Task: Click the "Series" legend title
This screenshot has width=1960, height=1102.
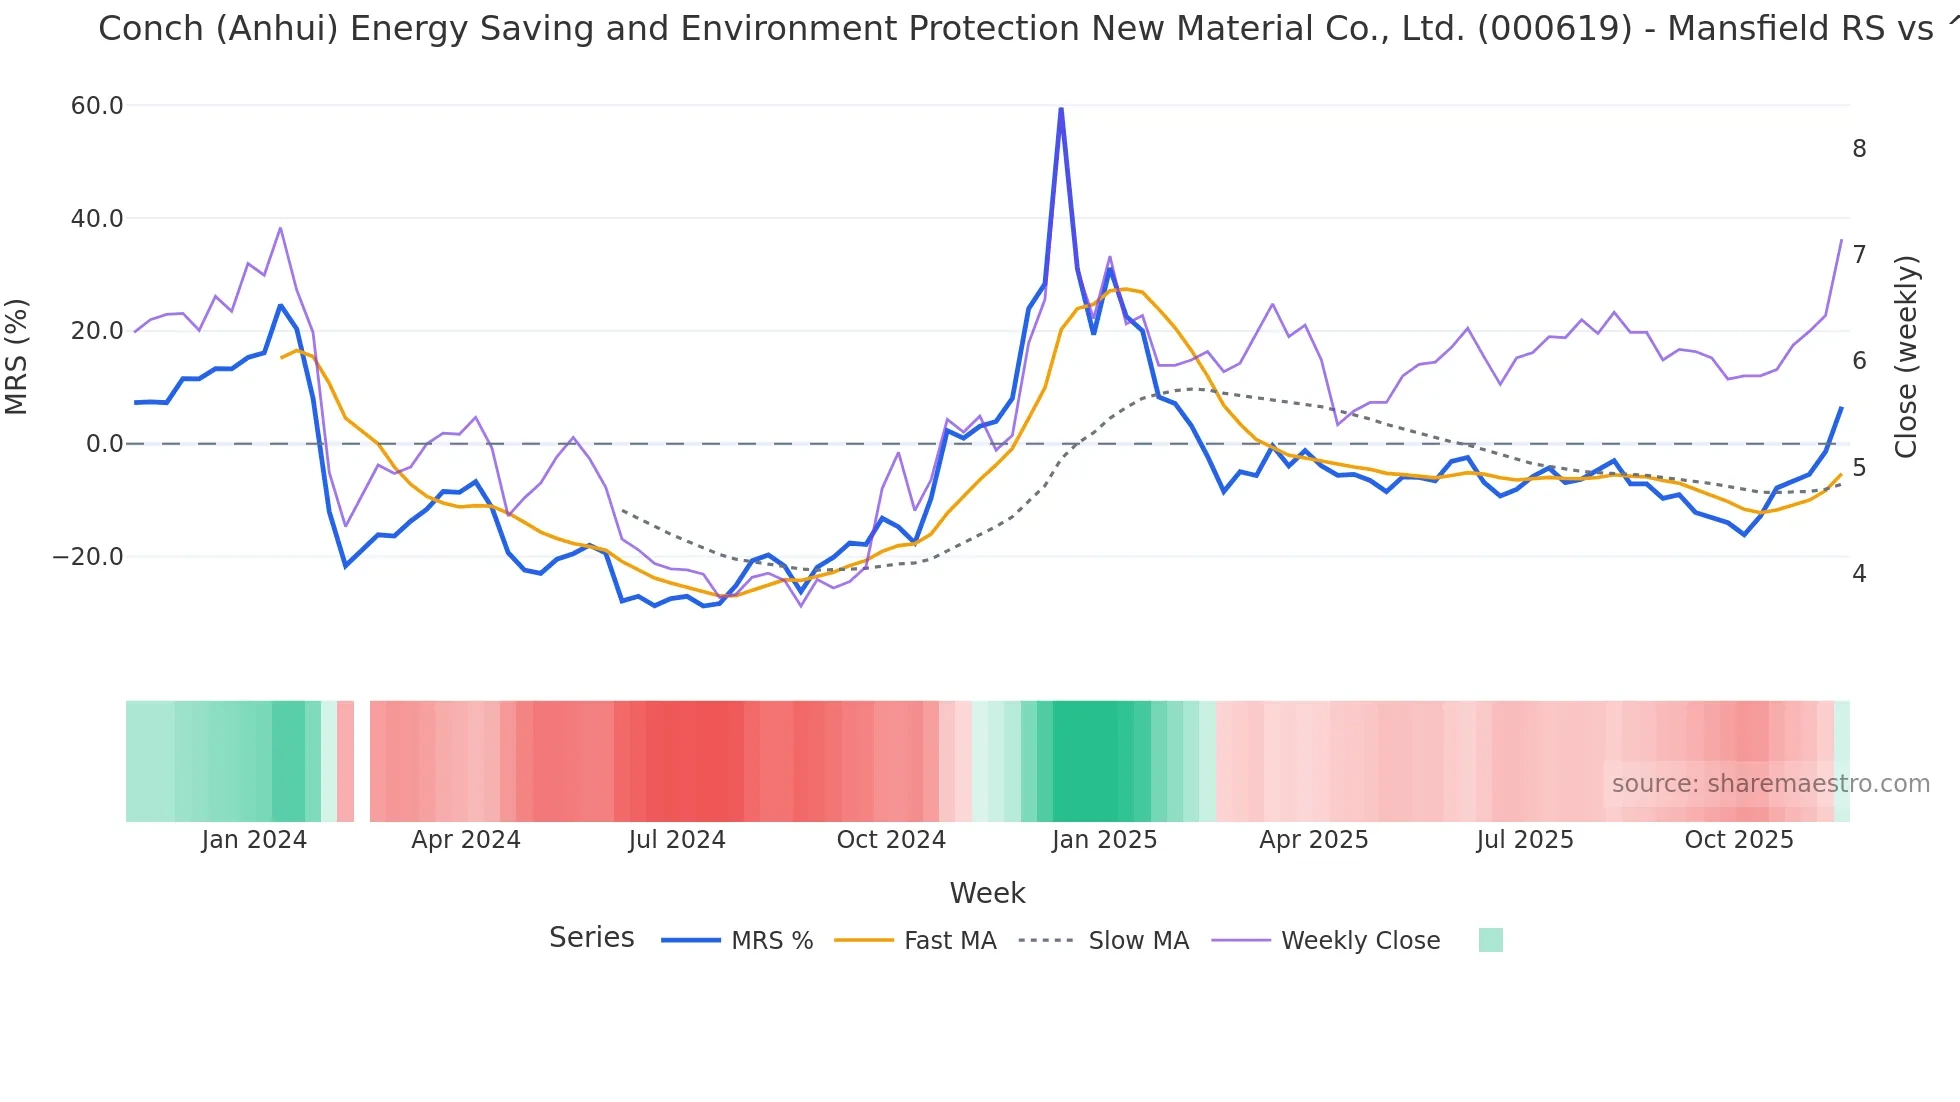Action: pyautogui.click(x=591, y=938)
